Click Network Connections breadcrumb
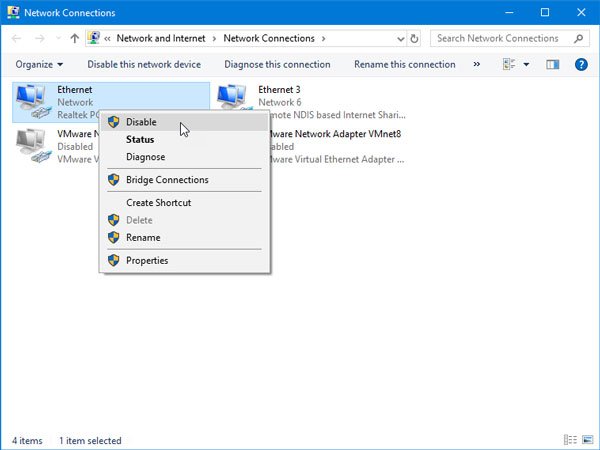The image size is (600, 450). point(269,38)
